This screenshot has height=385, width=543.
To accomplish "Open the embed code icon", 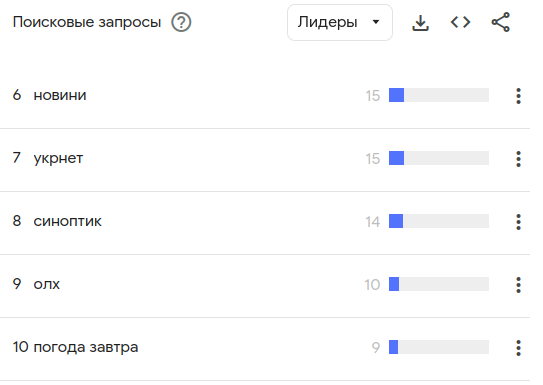I will click(460, 23).
